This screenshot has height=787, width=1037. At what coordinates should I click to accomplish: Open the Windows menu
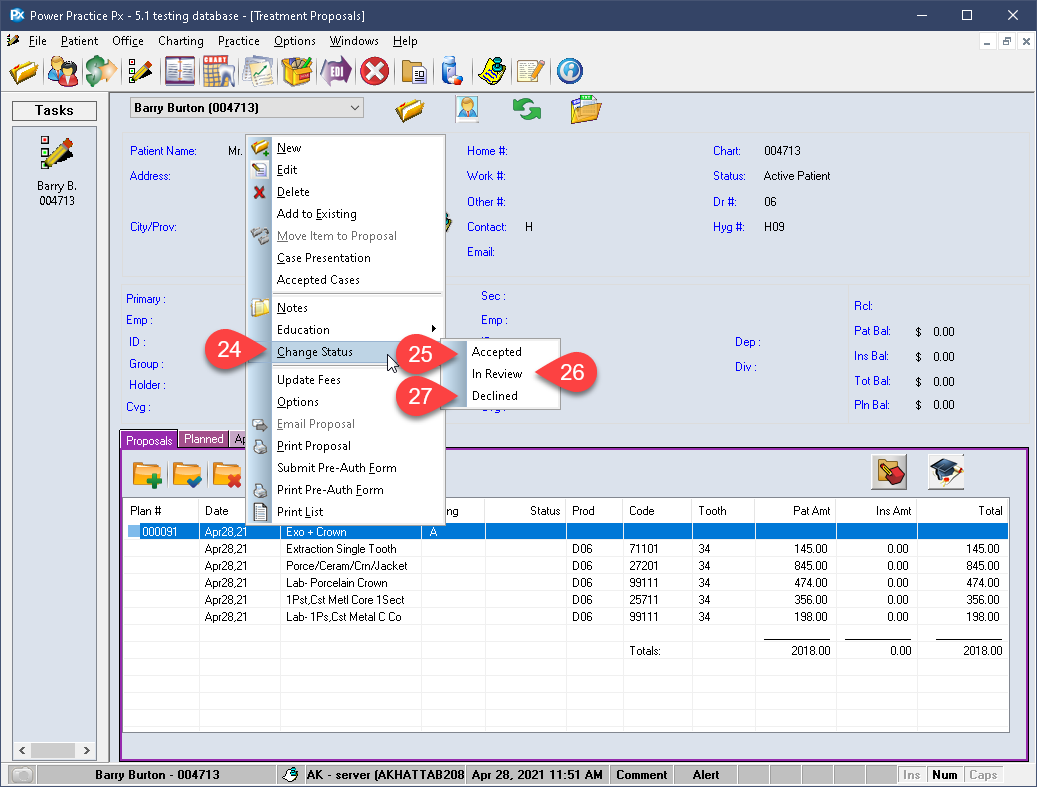pyautogui.click(x=354, y=41)
